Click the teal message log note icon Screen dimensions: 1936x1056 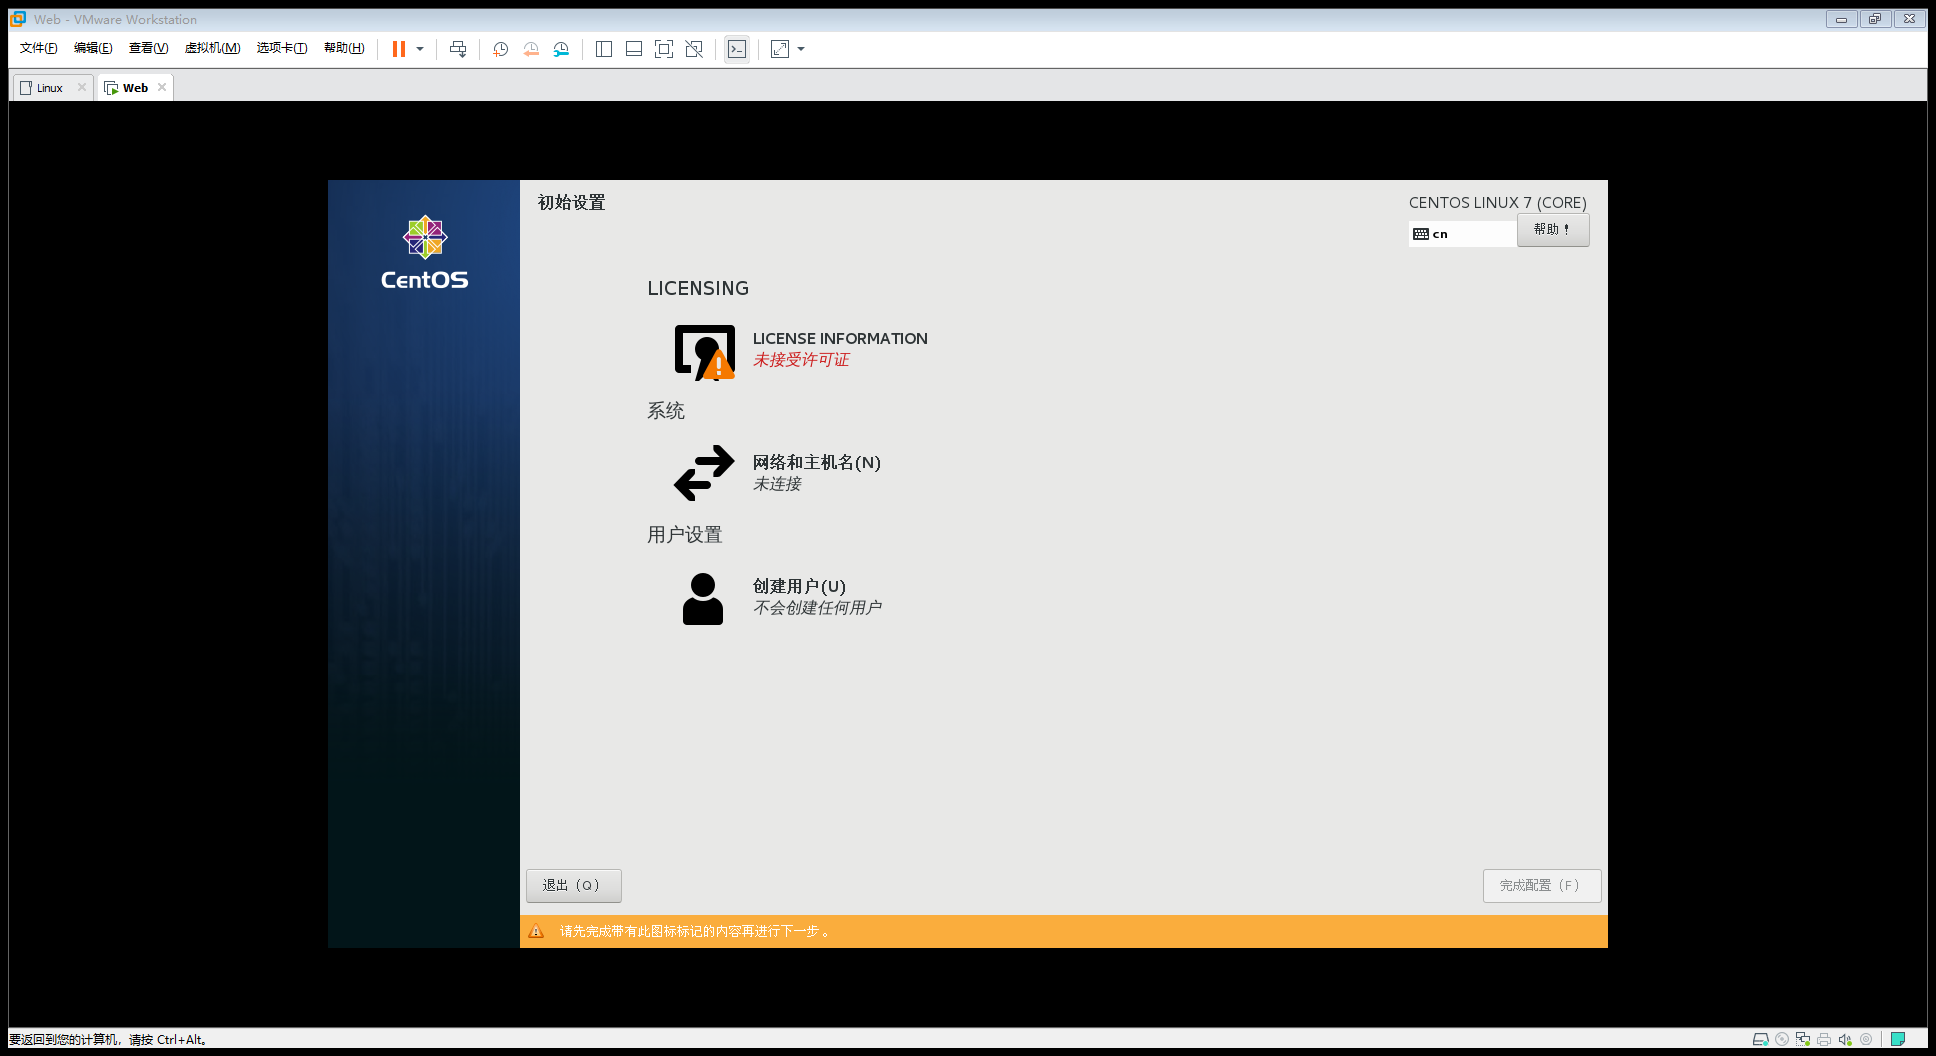click(1898, 1039)
